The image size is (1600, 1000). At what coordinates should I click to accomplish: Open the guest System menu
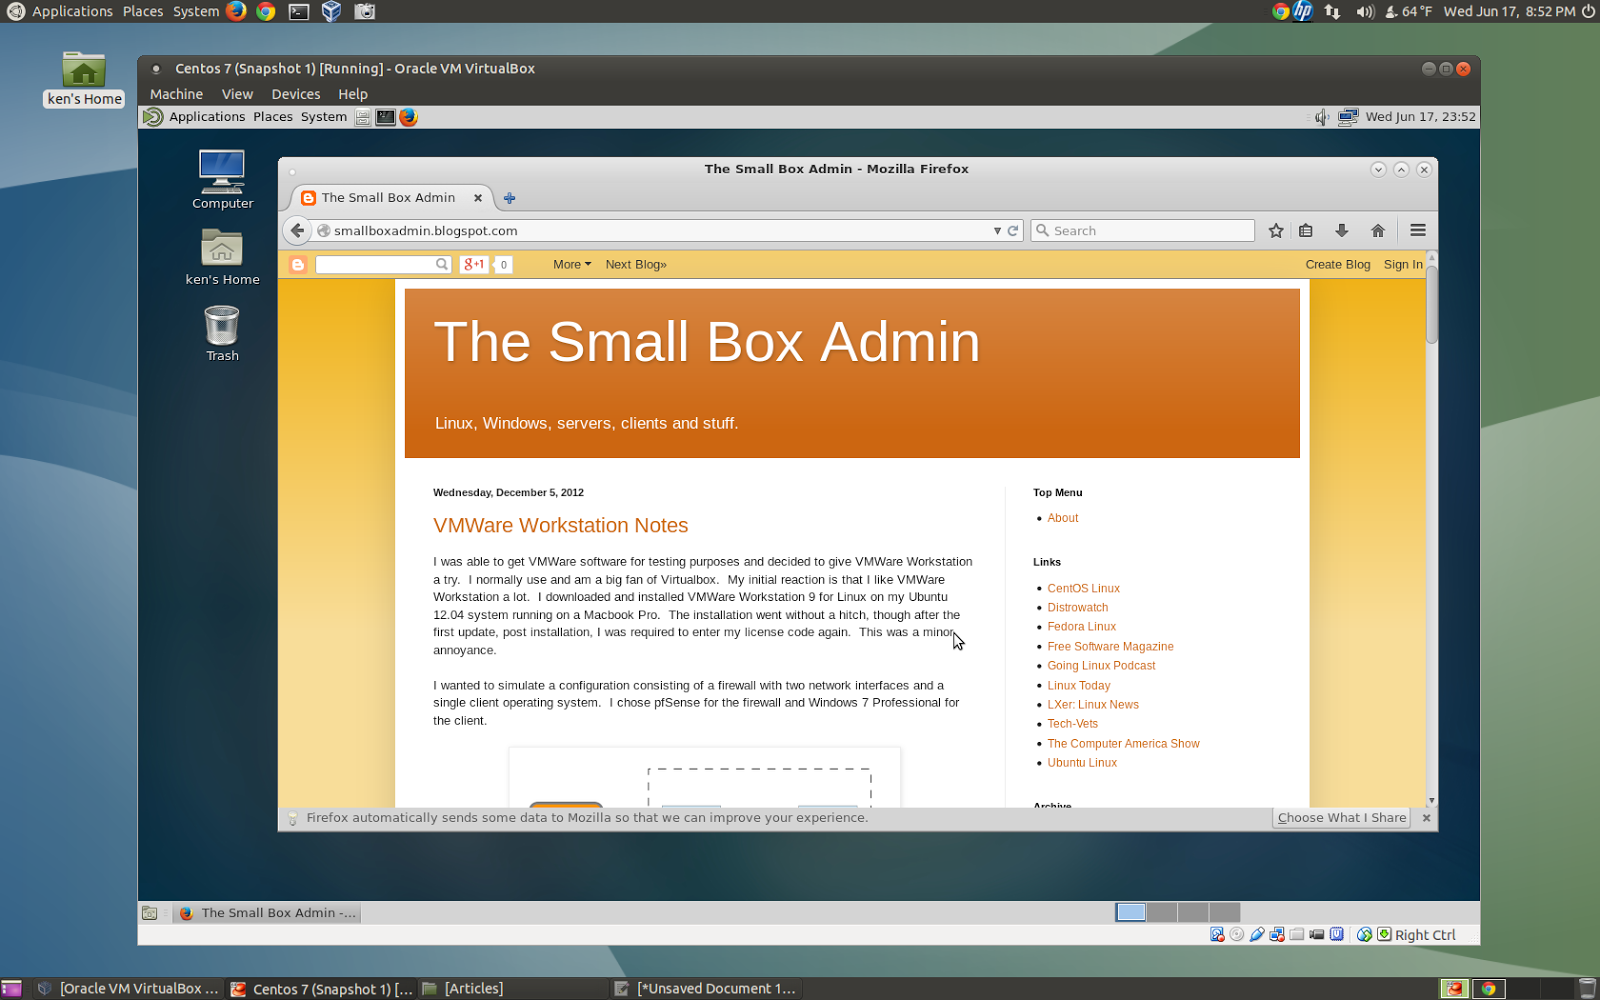click(x=324, y=117)
